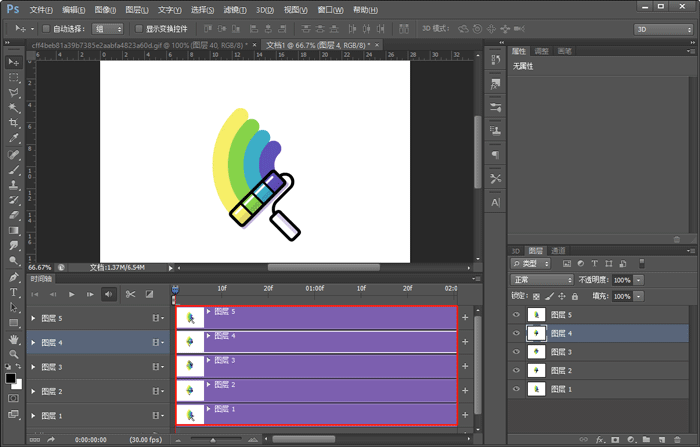The image size is (700, 447).
Task: Open the 不透明度 opacity dropdown arrow
Action: 639,280
